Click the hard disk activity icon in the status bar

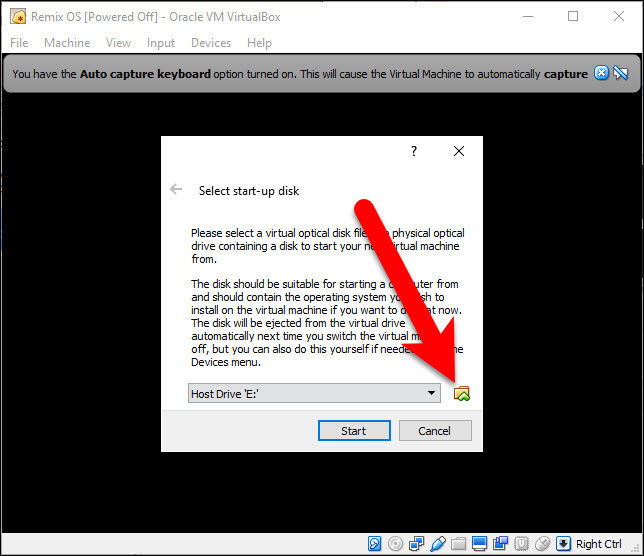(x=374, y=544)
